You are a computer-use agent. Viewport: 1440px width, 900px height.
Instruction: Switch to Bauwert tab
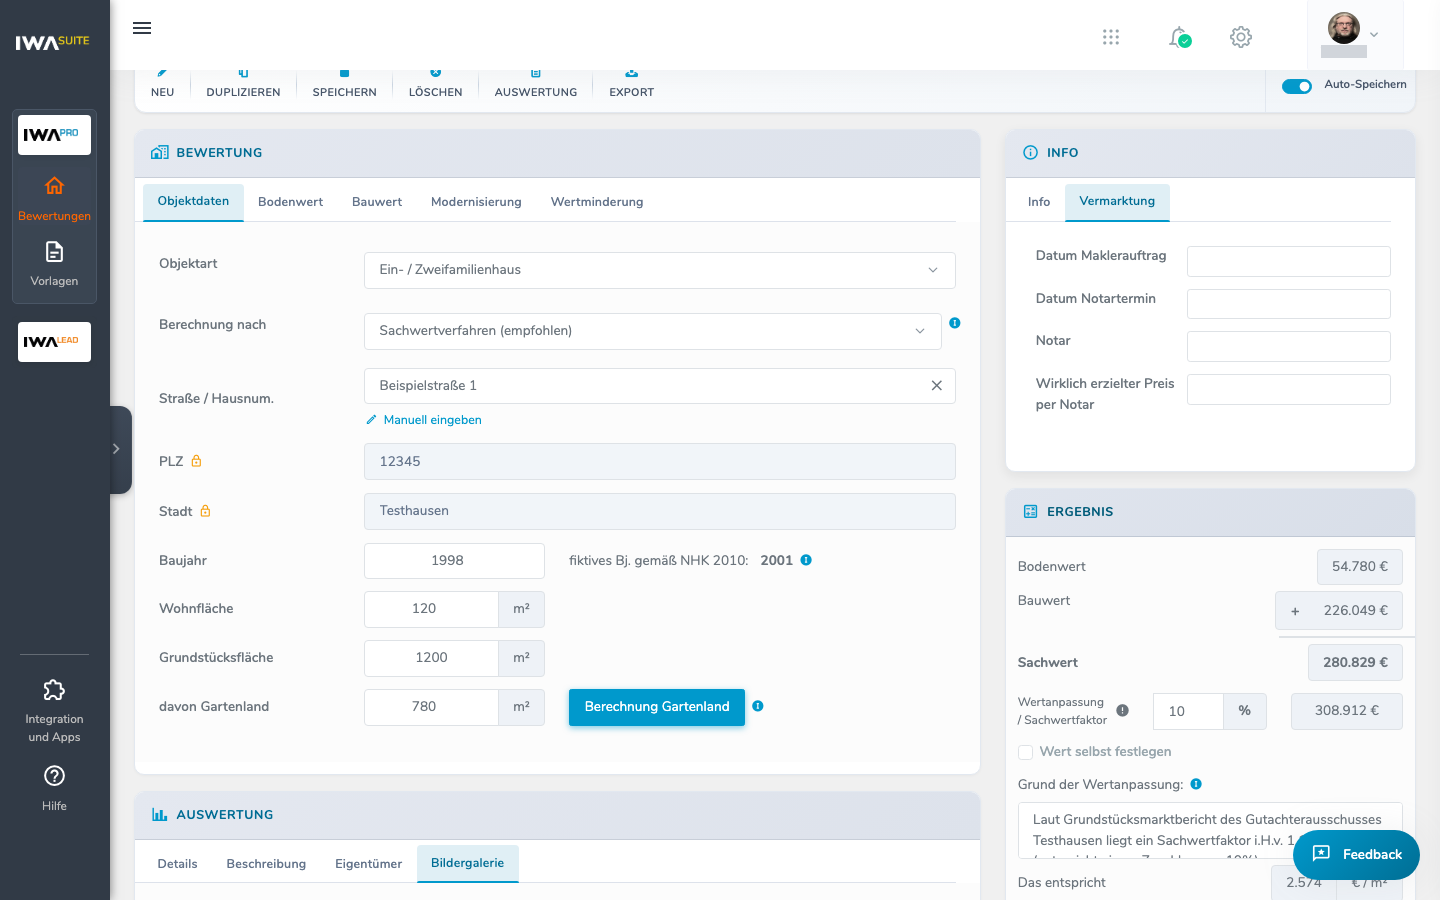point(377,202)
